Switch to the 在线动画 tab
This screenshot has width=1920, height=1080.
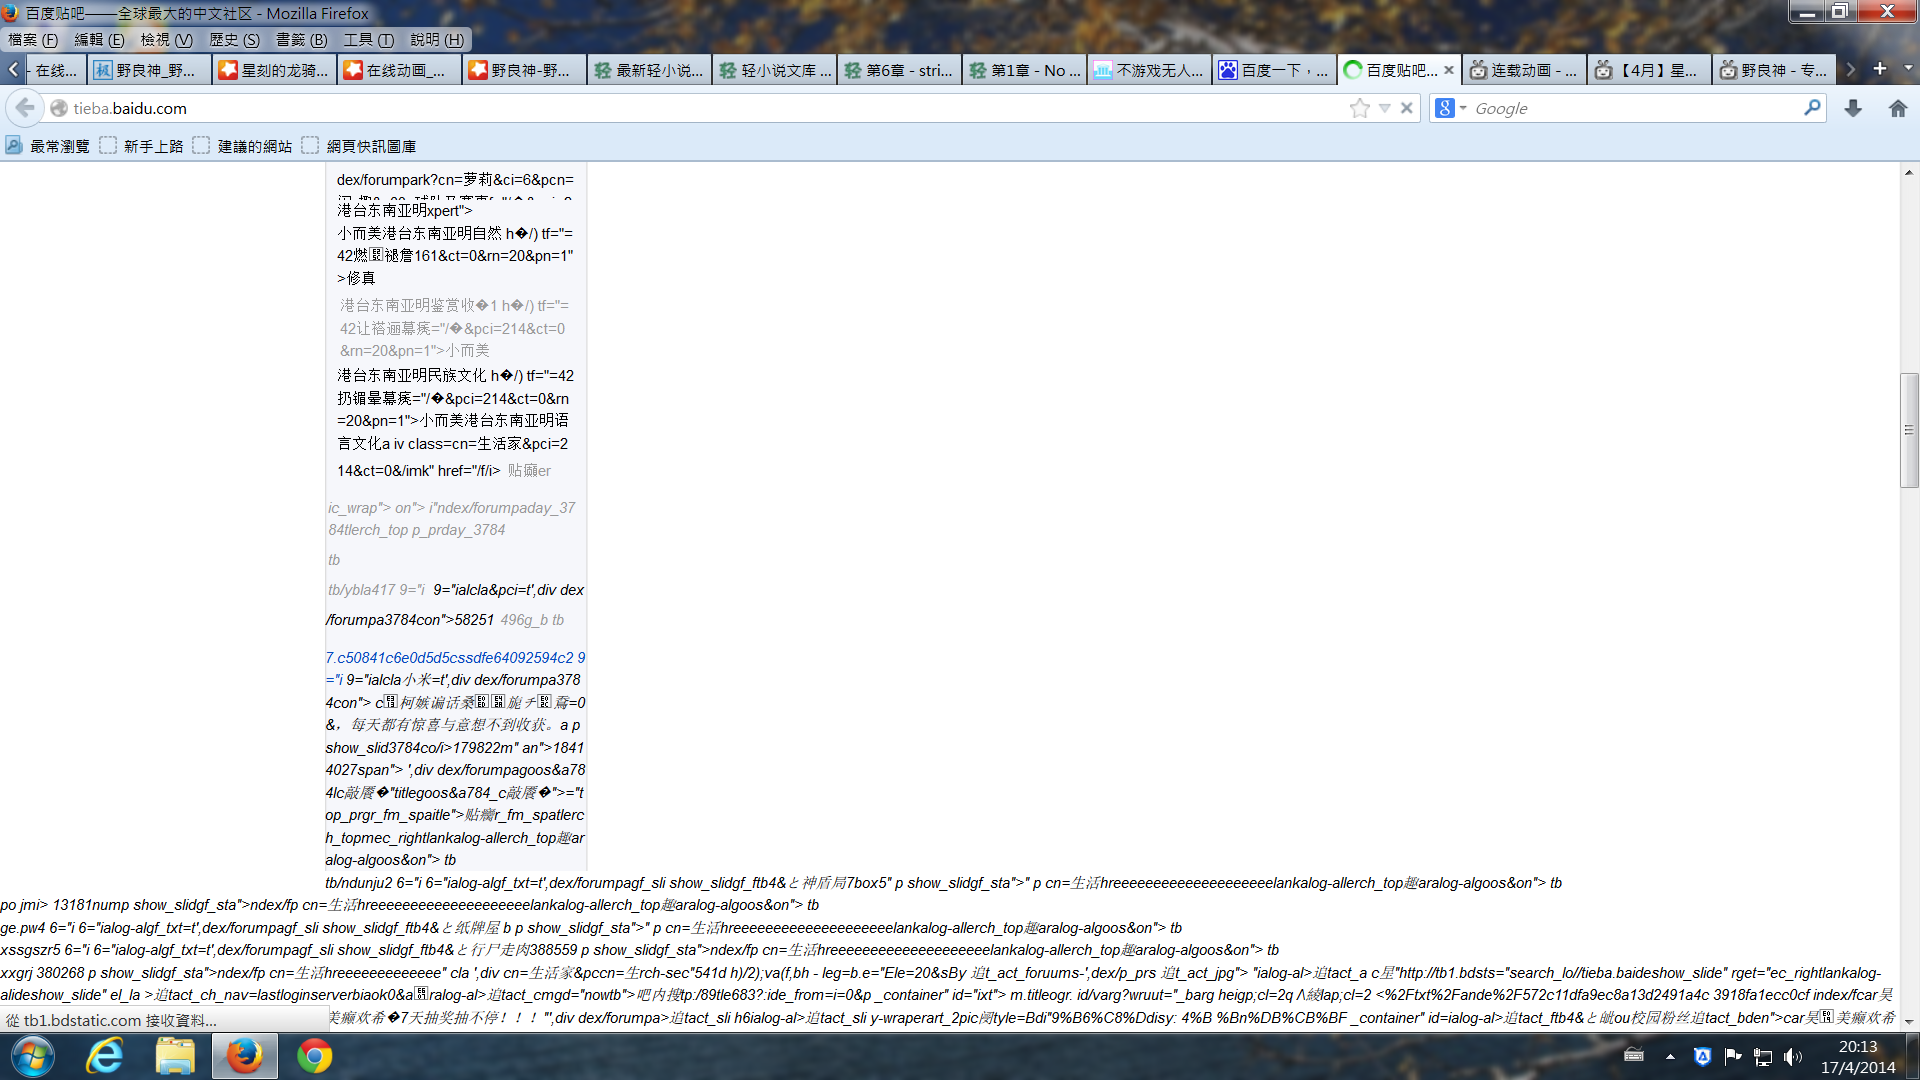pos(399,70)
